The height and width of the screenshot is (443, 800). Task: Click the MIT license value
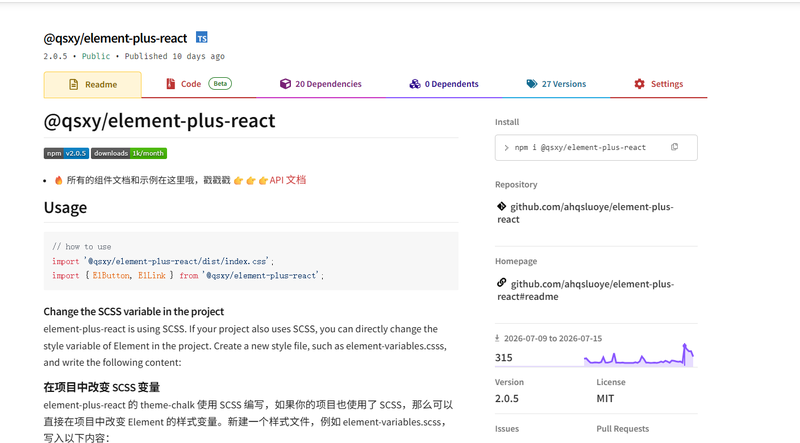pos(605,399)
